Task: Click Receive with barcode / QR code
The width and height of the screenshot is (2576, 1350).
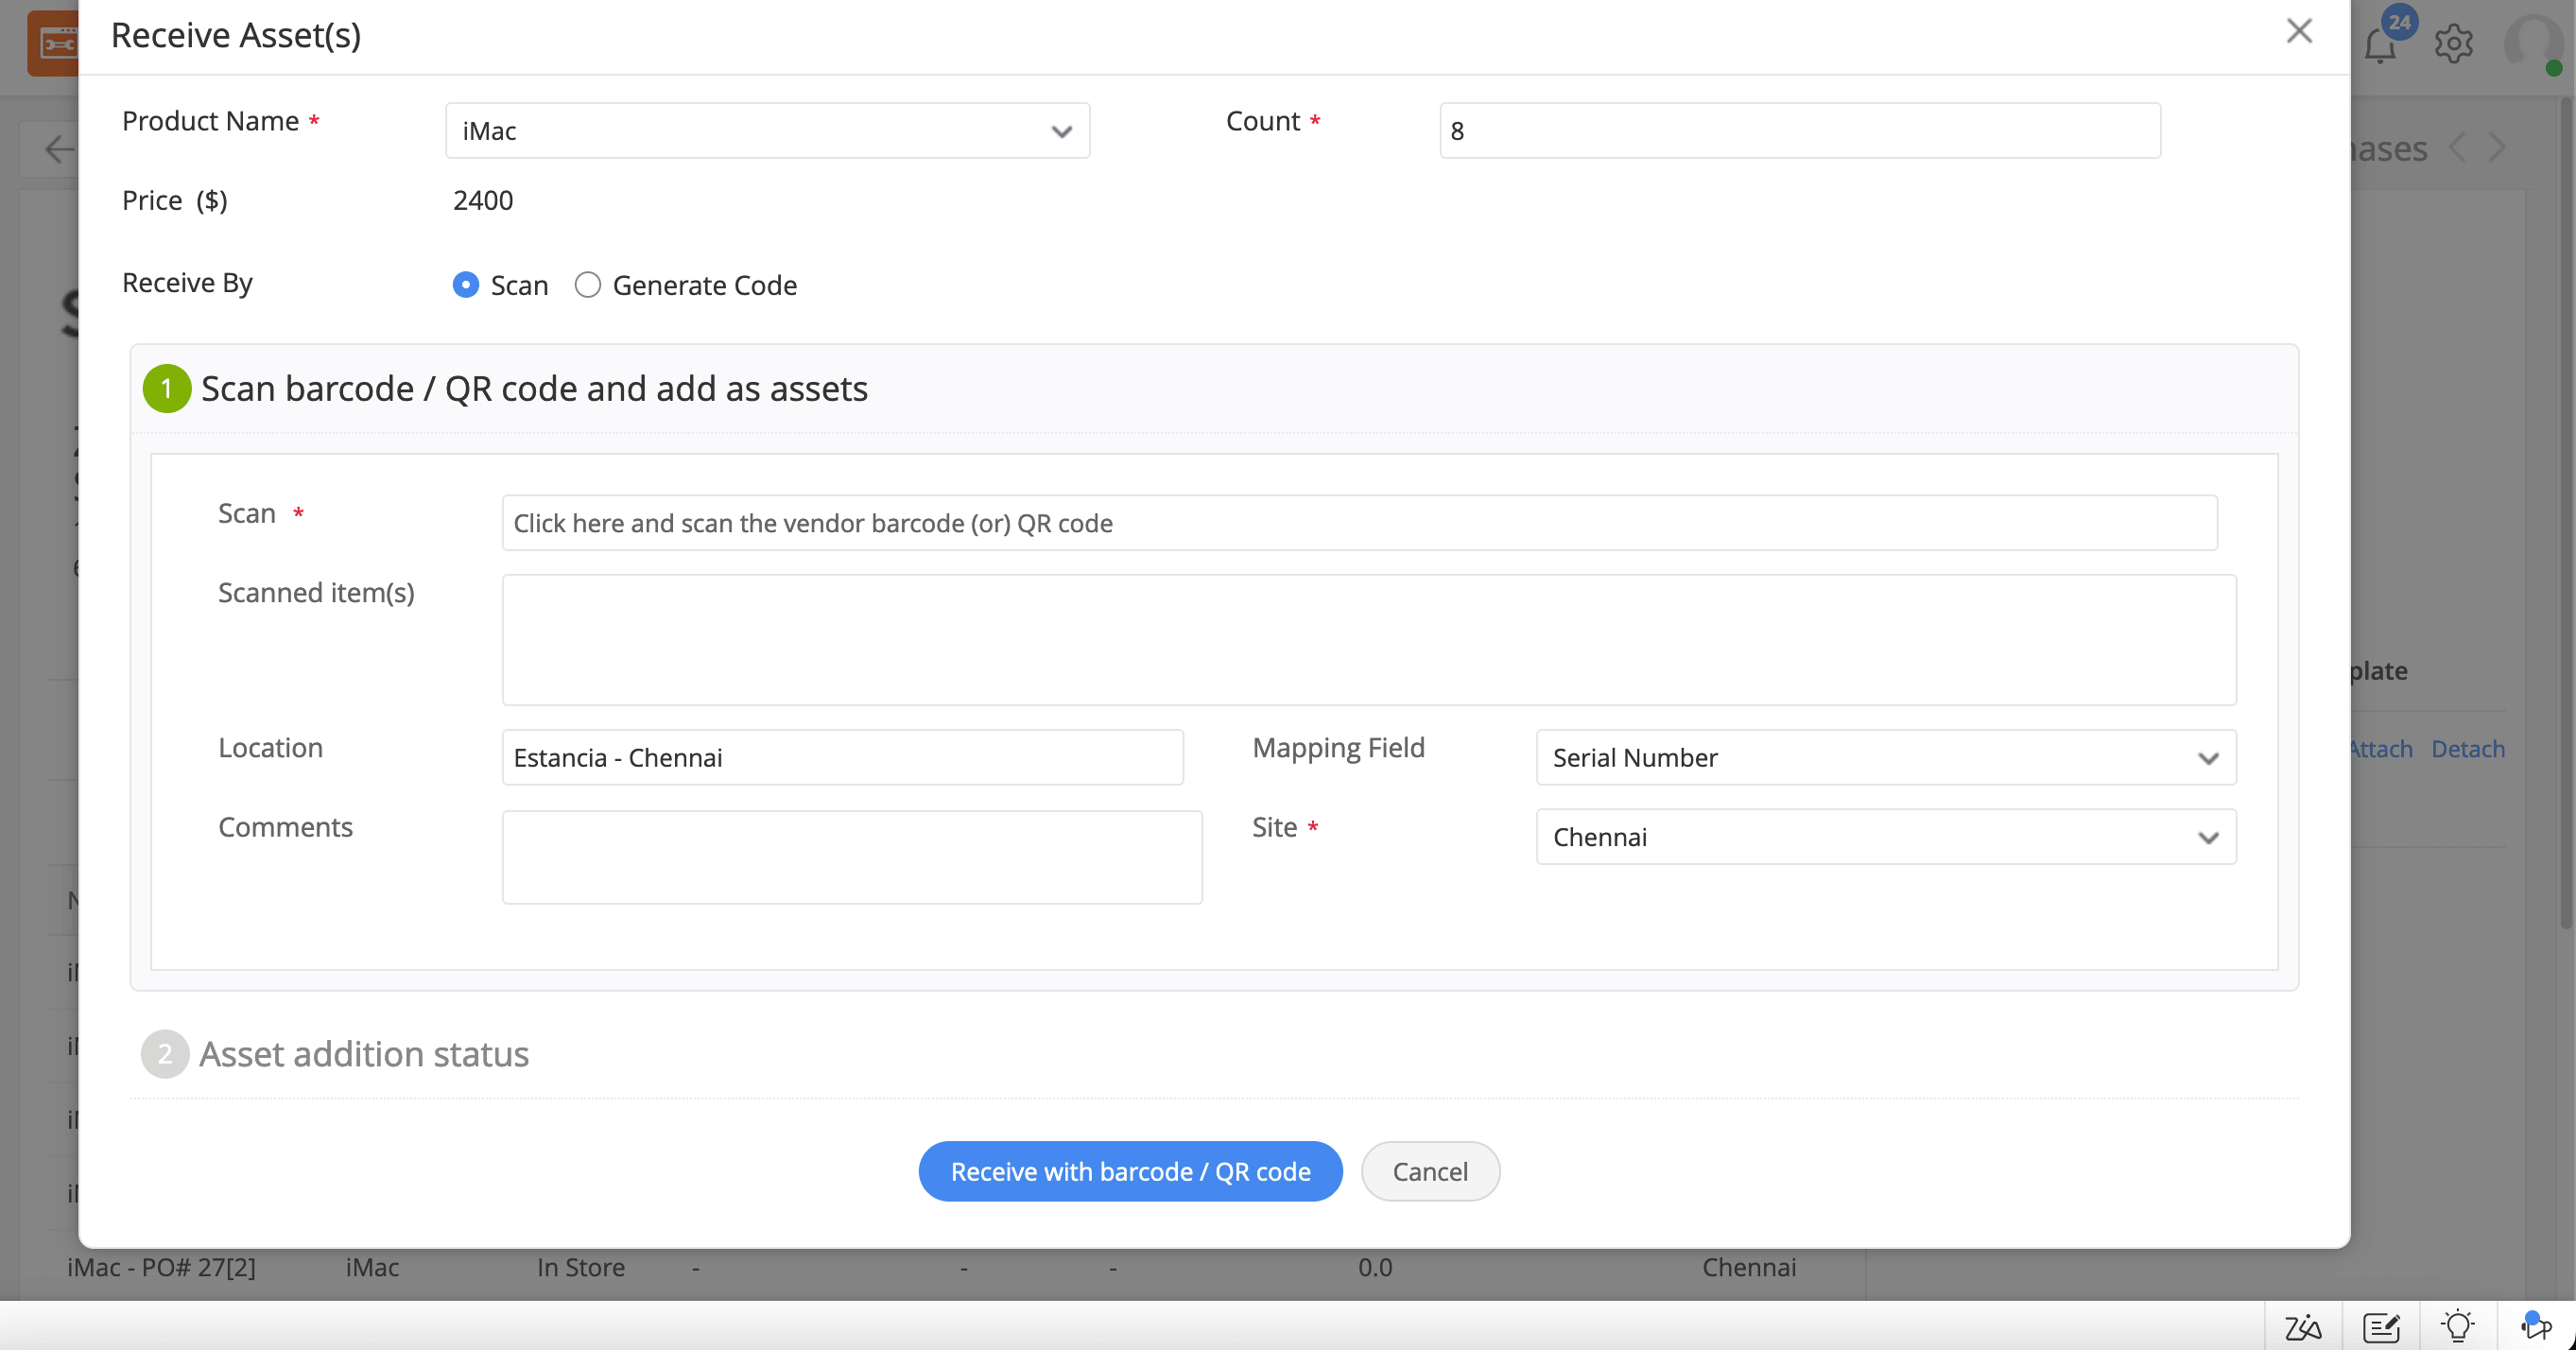Action: click(x=1130, y=1171)
